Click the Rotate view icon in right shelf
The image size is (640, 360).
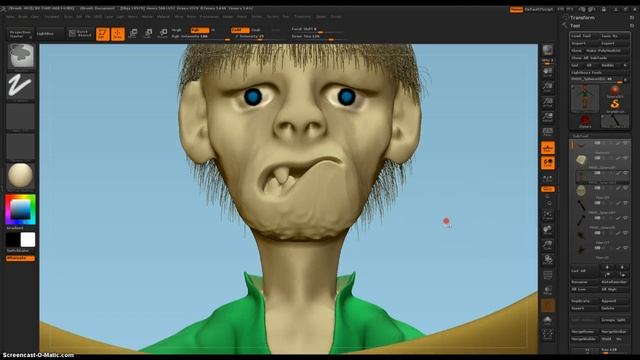click(548, 259)
